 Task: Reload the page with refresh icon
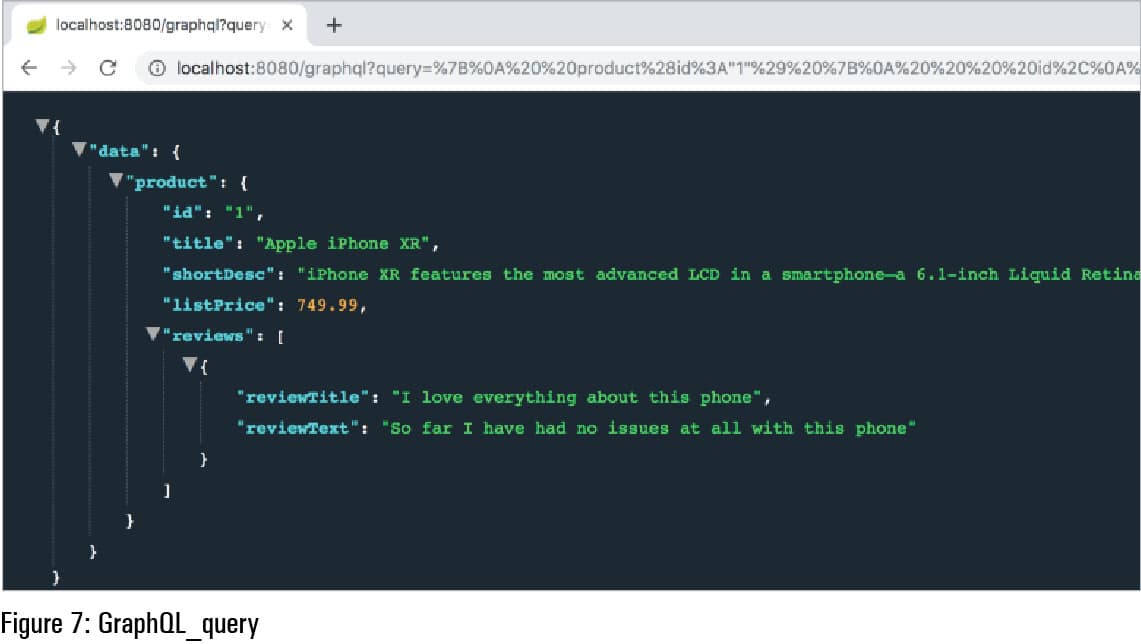coord(108,68)
